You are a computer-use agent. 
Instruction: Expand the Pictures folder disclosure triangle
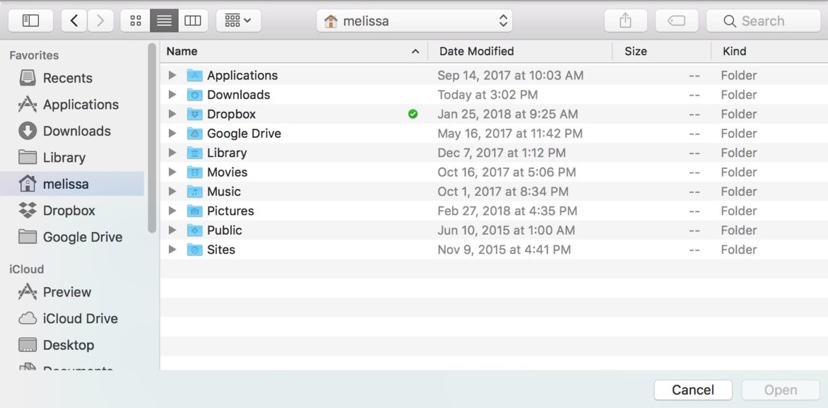pos(172,211)
